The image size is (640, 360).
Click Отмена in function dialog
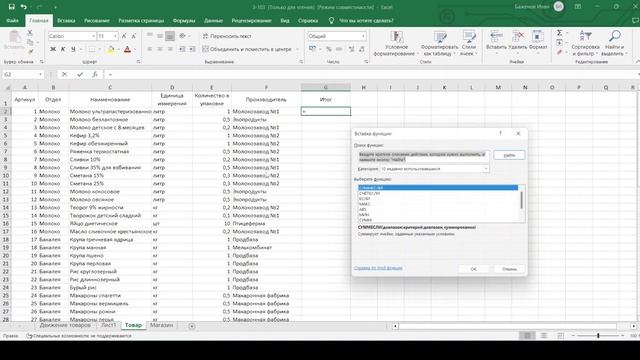point(509,269)
